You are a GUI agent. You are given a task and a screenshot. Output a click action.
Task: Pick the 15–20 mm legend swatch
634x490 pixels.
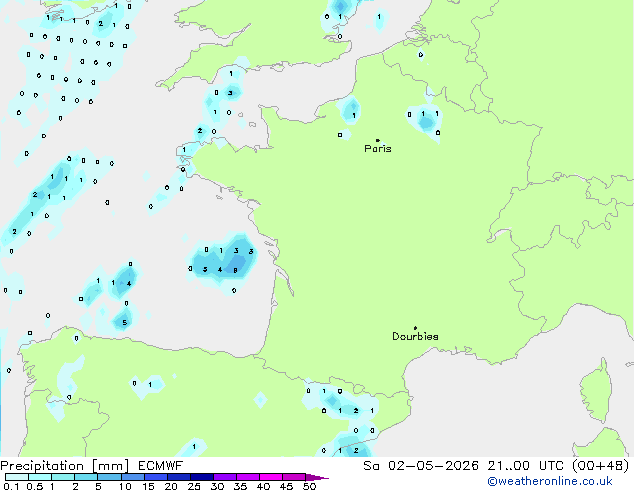(155, 477)
